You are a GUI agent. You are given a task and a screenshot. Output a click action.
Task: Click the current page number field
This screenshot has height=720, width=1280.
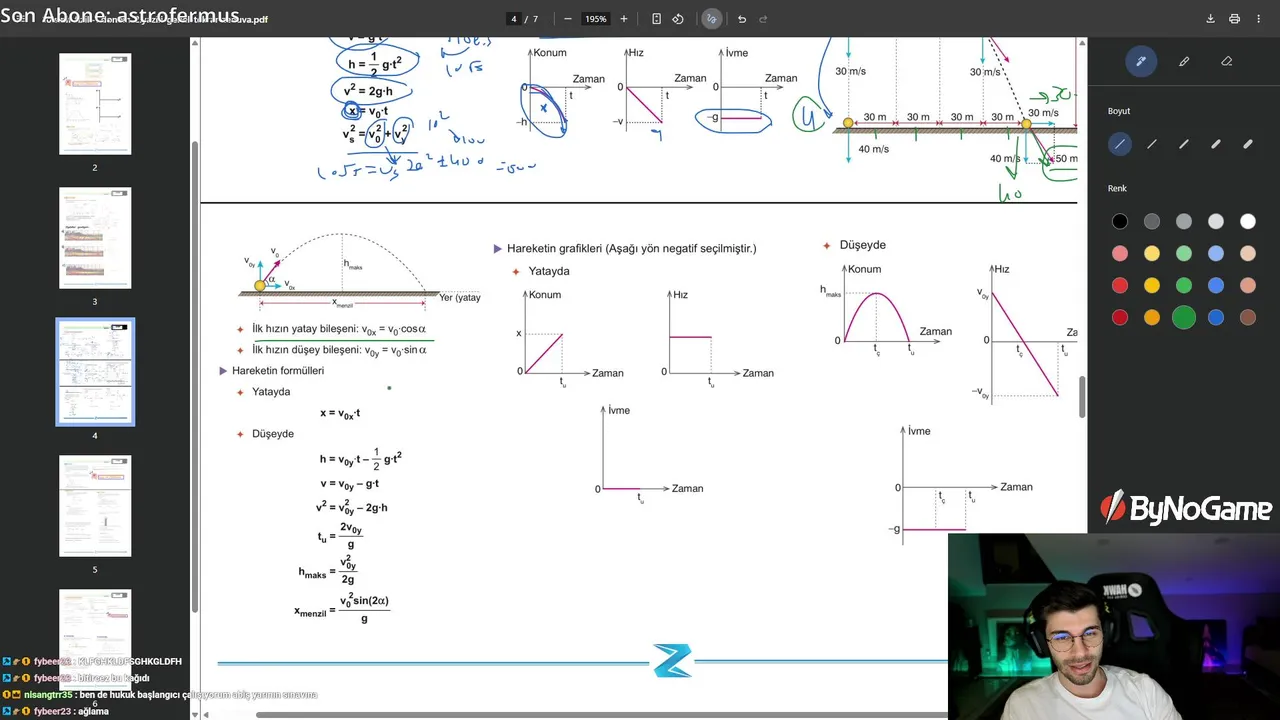(514, 19)
